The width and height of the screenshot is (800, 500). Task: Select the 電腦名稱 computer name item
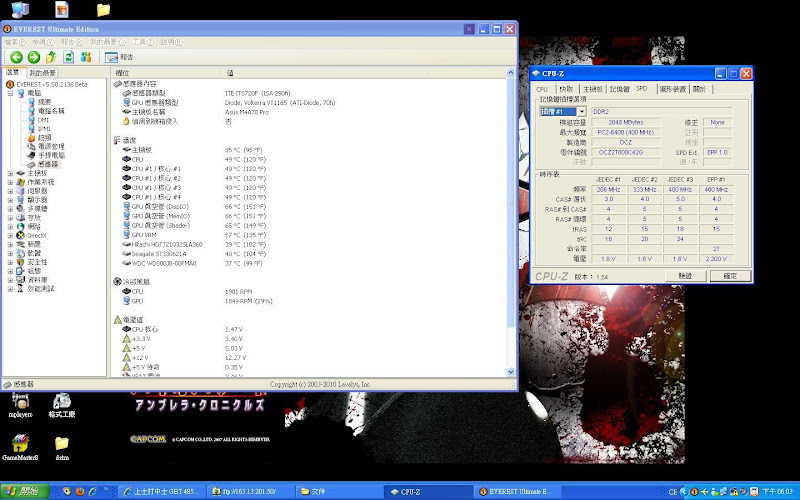pos(46,111)
